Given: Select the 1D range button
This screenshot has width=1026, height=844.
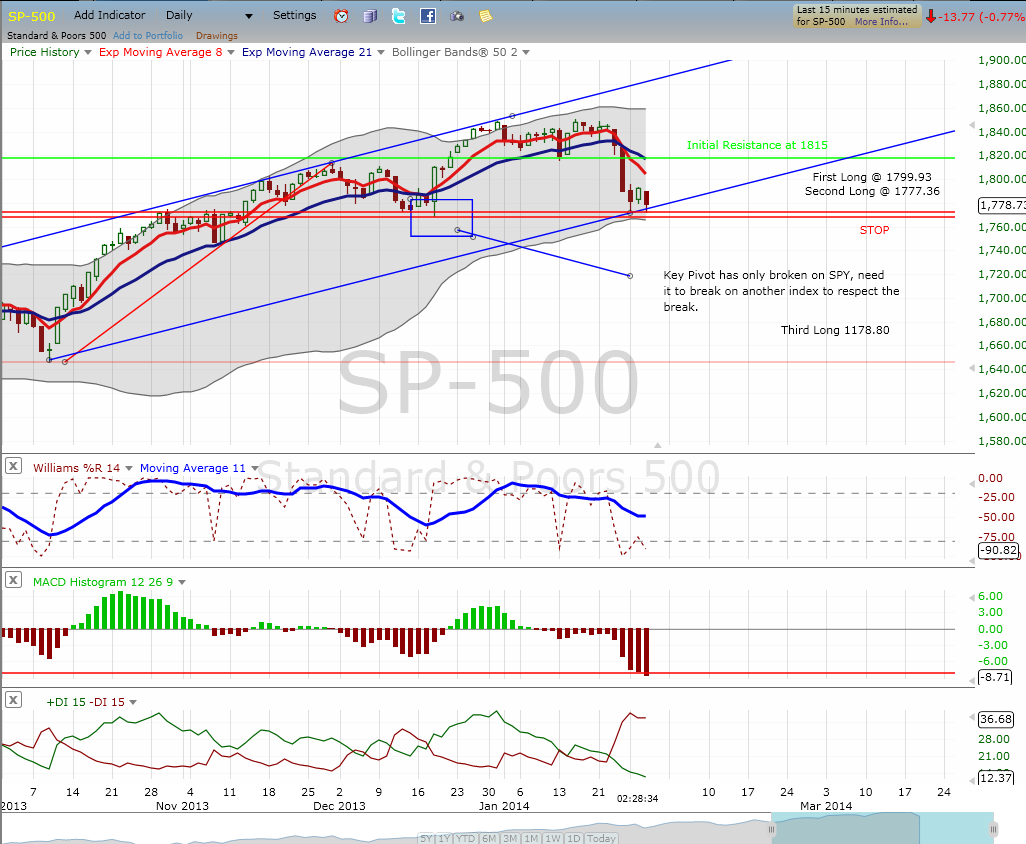Looking at the screenshot, I should [x=574, y=838].
